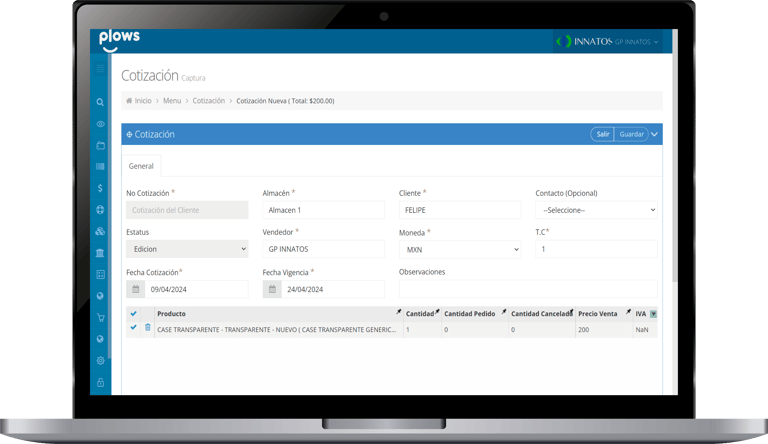Toggle the select-all check in the table header

coord(133,314)
